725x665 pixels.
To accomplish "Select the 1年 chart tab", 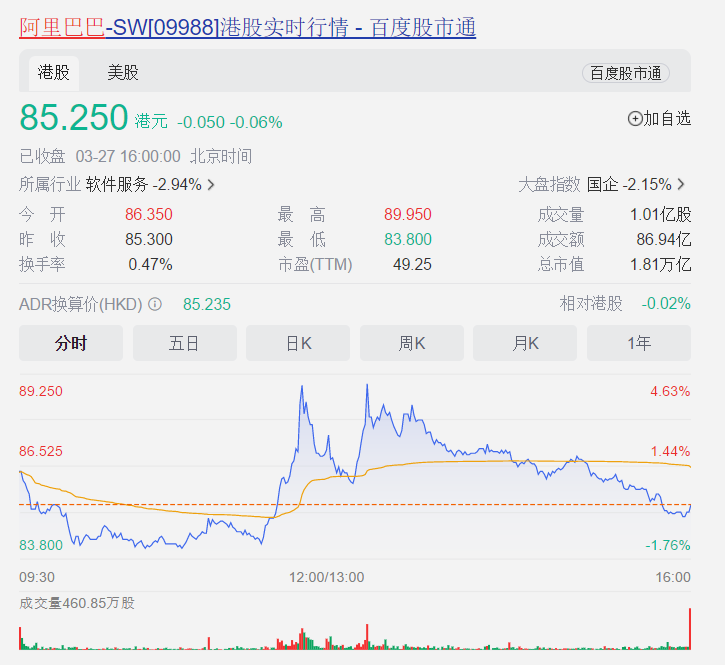I will pos(639,343).
